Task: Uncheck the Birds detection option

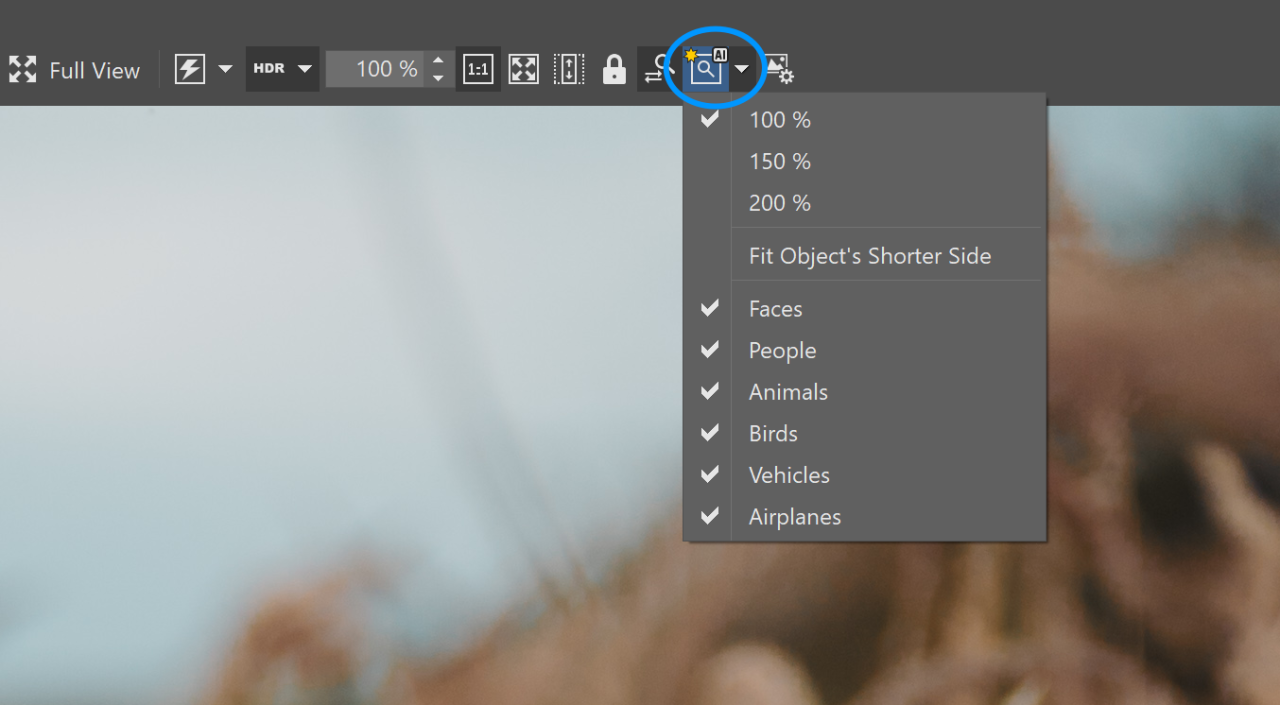Action: pyautogui.click(x=773, y=434)
